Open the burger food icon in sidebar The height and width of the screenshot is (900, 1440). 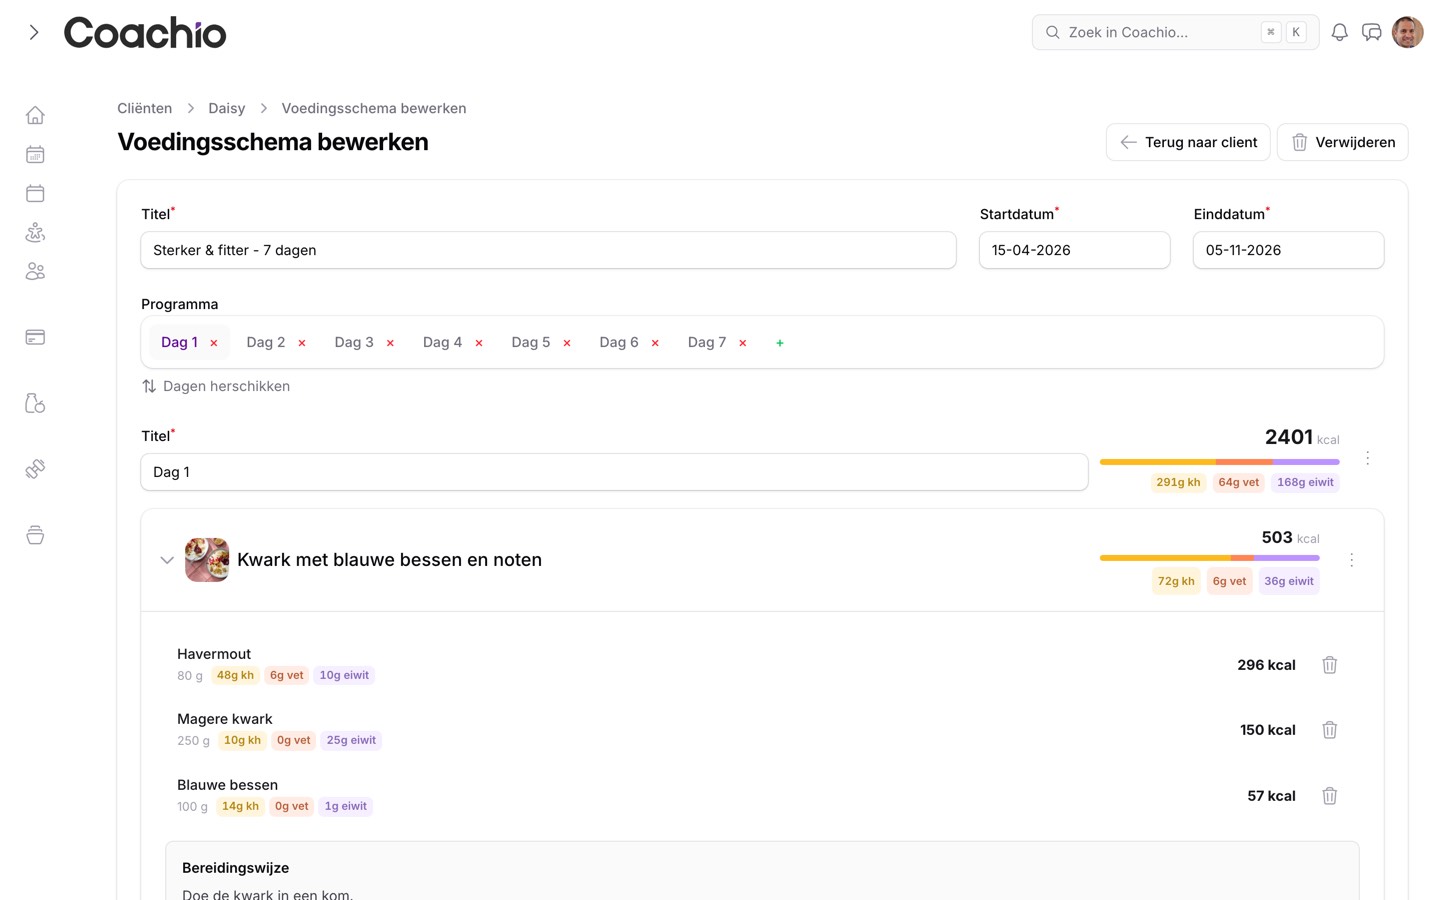35,535
